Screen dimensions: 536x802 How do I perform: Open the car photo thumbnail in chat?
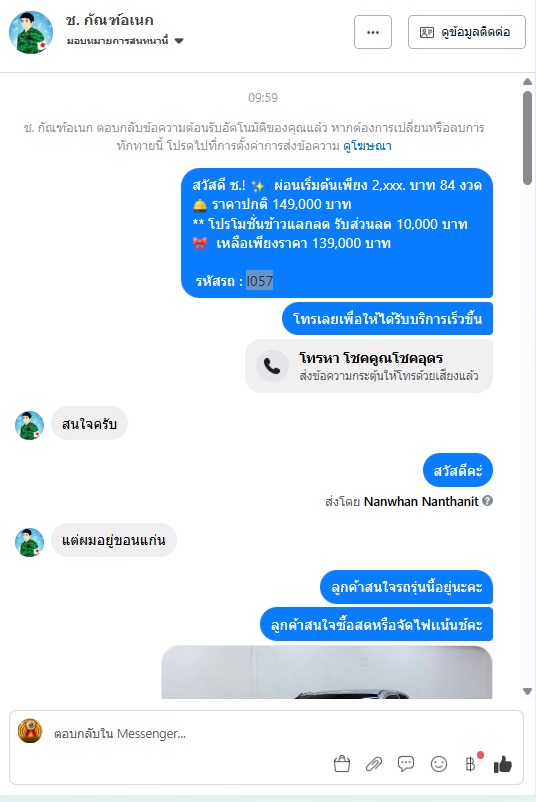point(327,672)
